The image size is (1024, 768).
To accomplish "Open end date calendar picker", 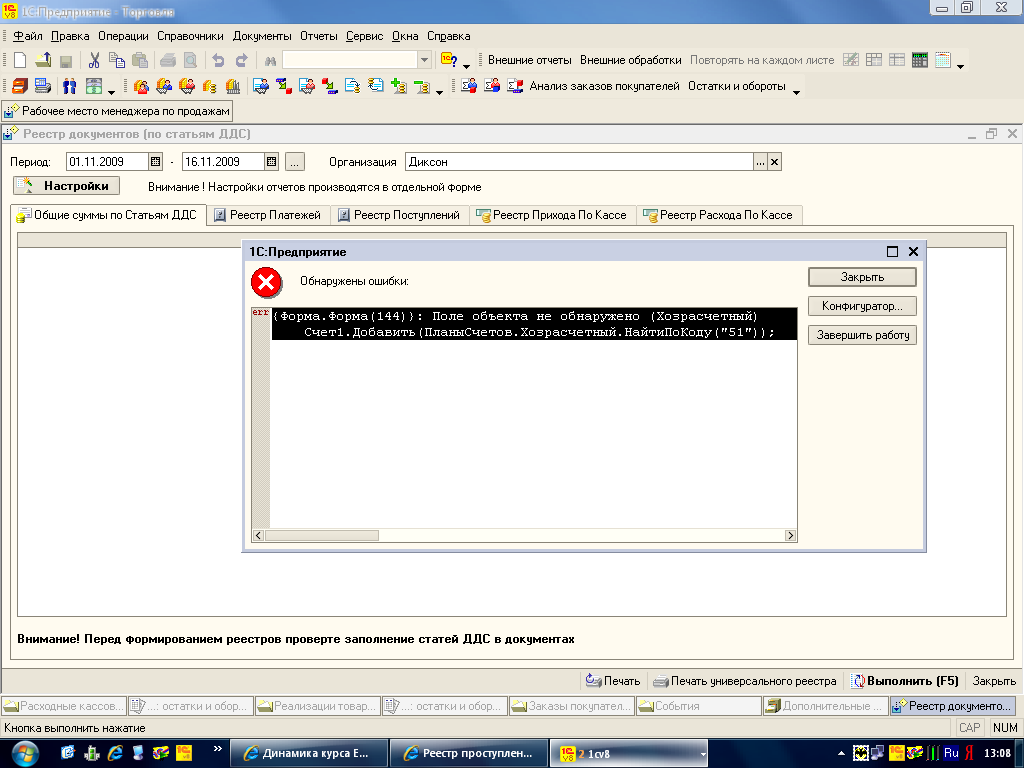I will point(272,161).
